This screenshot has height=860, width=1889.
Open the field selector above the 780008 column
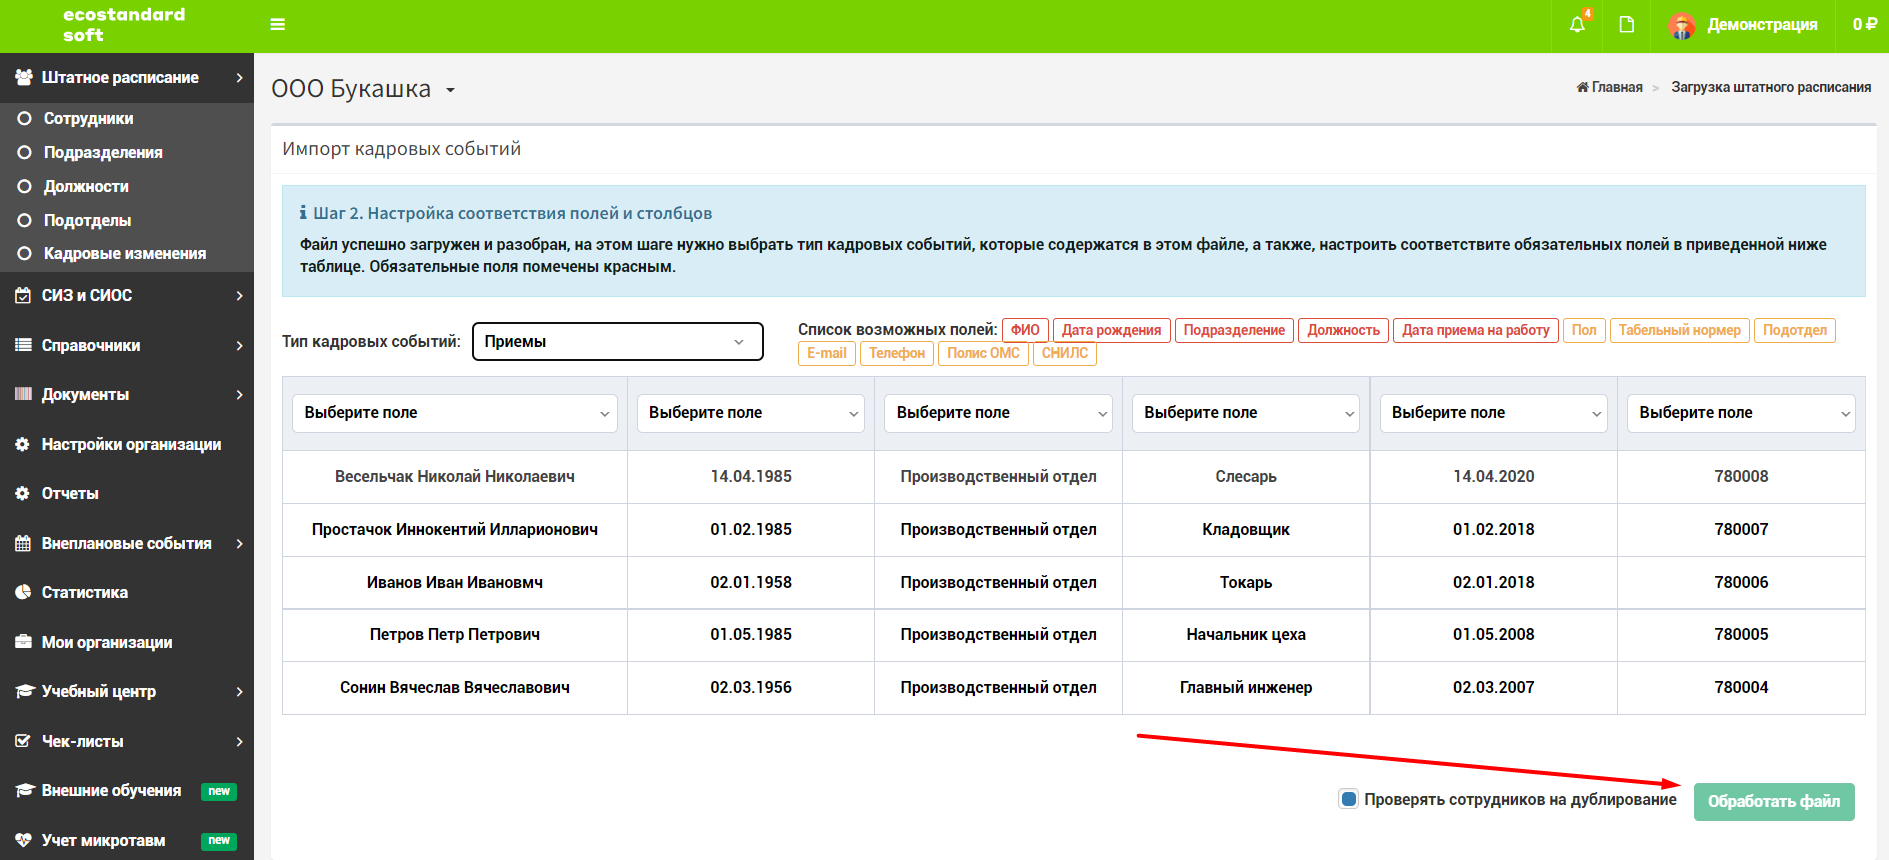click(x=1741, y=413)
